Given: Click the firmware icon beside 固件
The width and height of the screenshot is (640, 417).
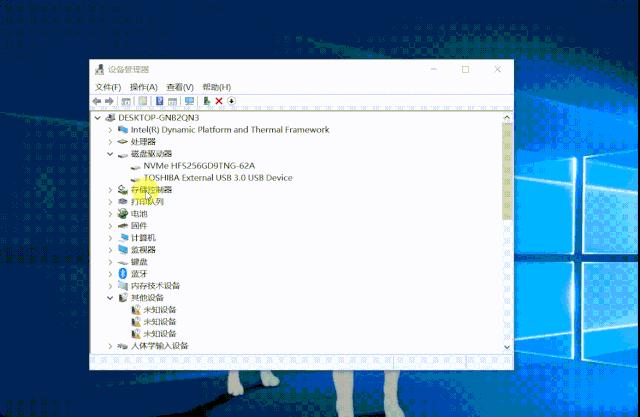Looking at the screenshot, I should (x=122, y=226).
